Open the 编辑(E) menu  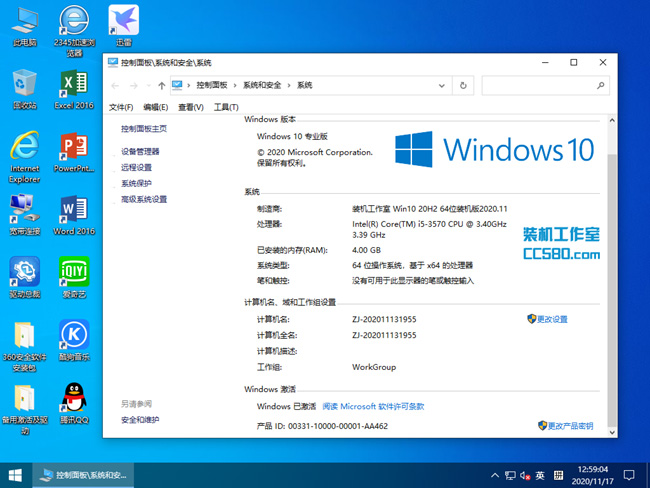[155, 107]
